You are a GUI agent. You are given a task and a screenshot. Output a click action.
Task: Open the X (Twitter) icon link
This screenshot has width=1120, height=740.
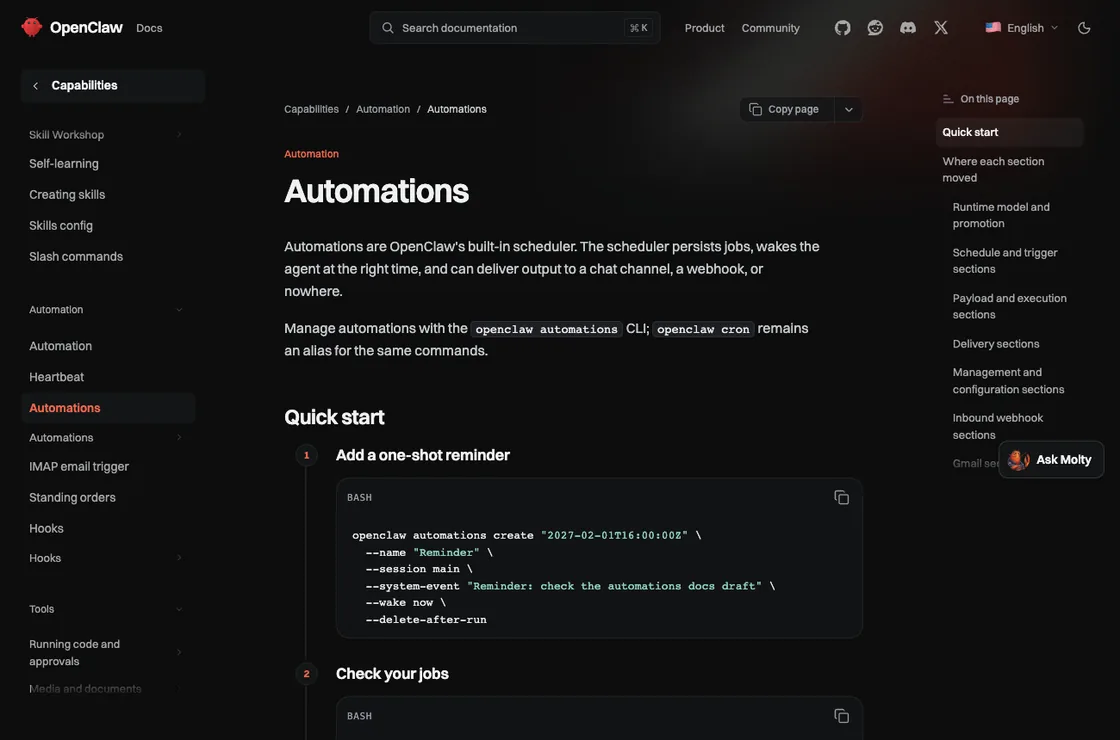941,28
